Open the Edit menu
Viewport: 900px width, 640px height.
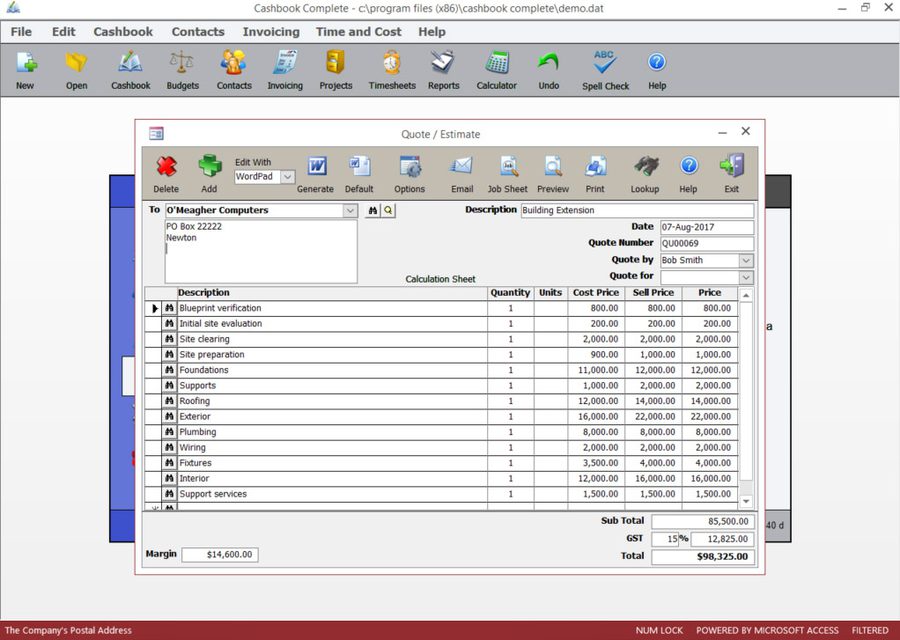[x=63, y=32]
